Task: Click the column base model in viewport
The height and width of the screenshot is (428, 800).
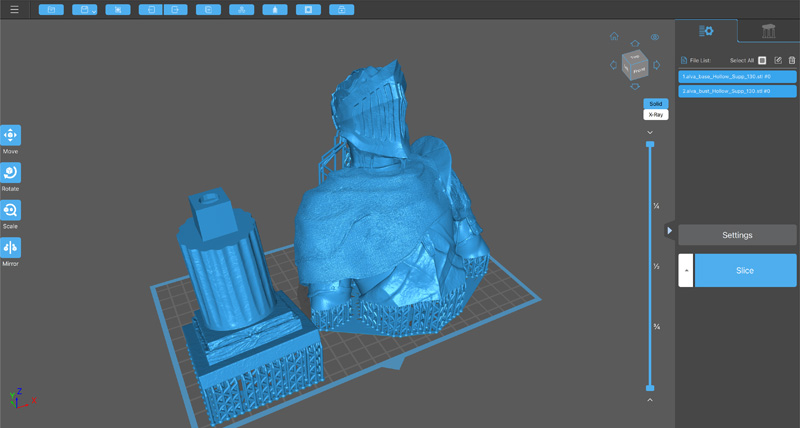Action: pos(230,286)
